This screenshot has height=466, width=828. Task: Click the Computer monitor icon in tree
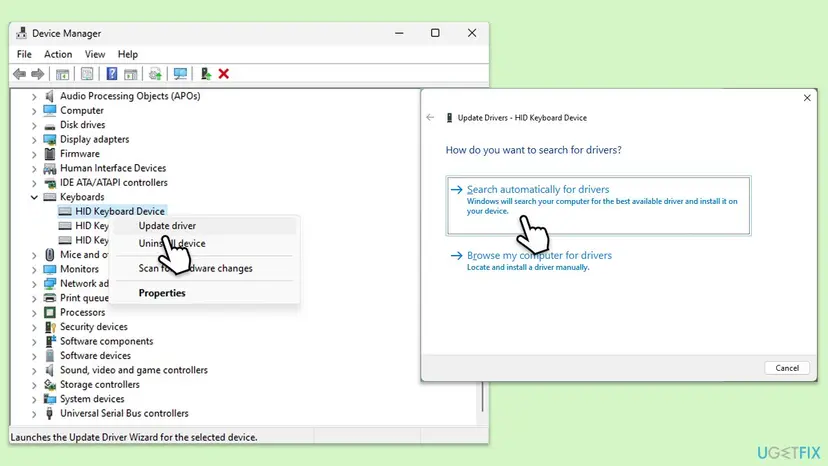[50, 110]
